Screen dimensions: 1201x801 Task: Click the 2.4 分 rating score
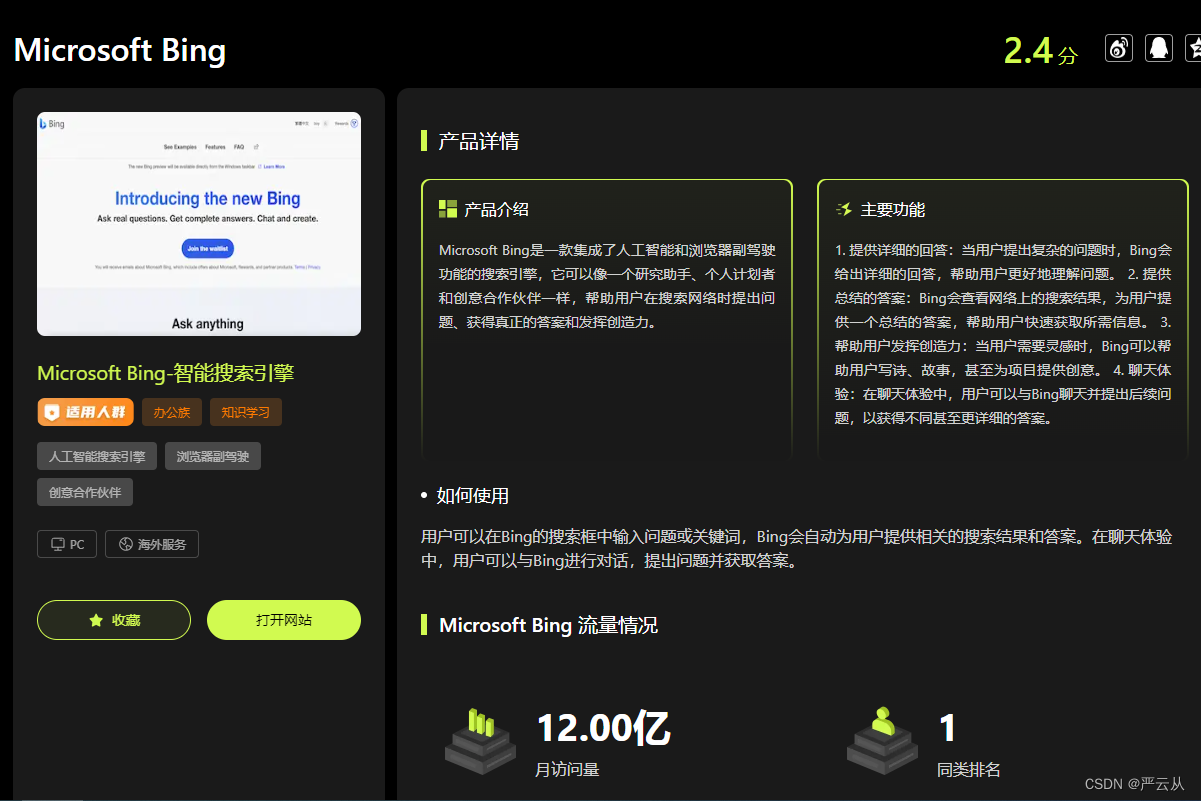1040,50
